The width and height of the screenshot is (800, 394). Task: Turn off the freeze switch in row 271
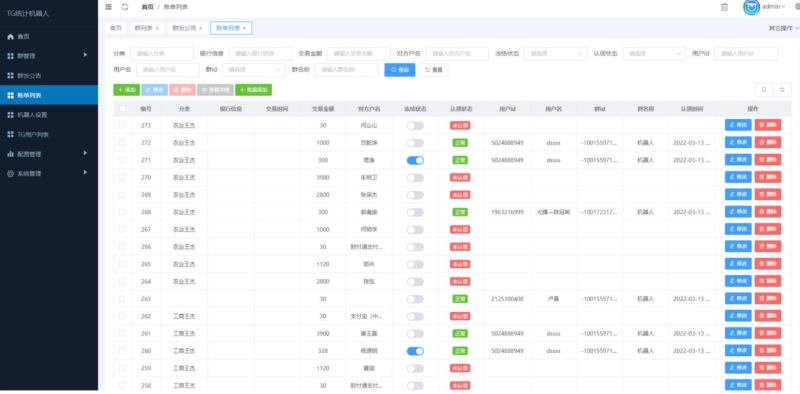(x=415, y=160)
